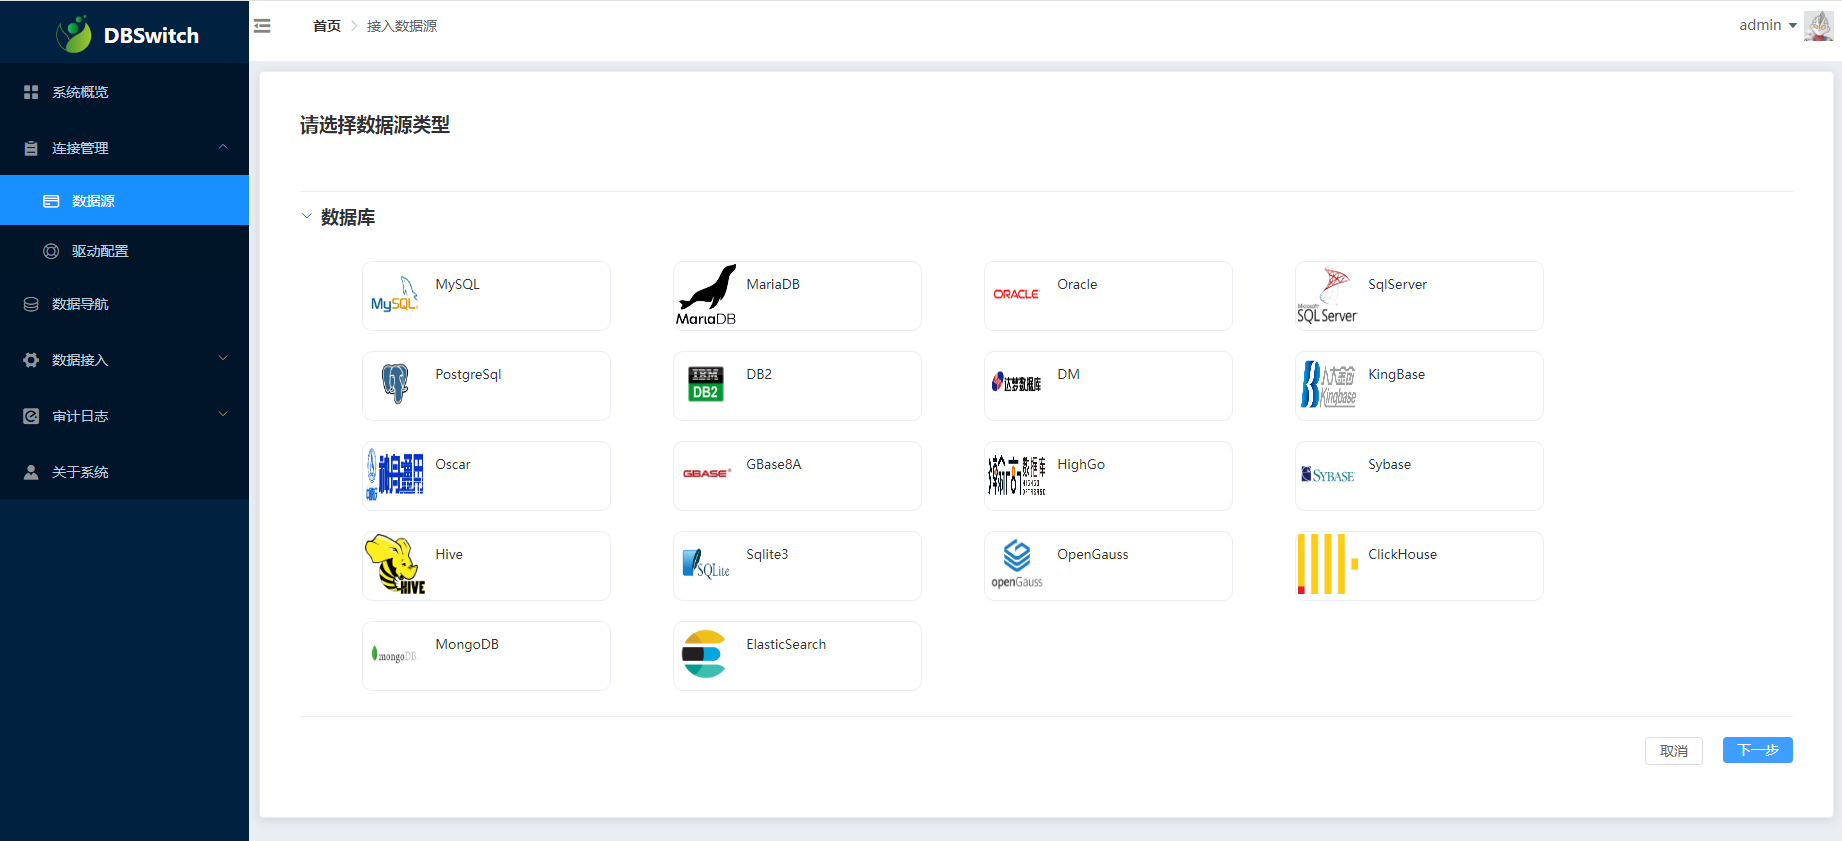
Task: Select the SQLite feather logo
Action: click(706, 564)
